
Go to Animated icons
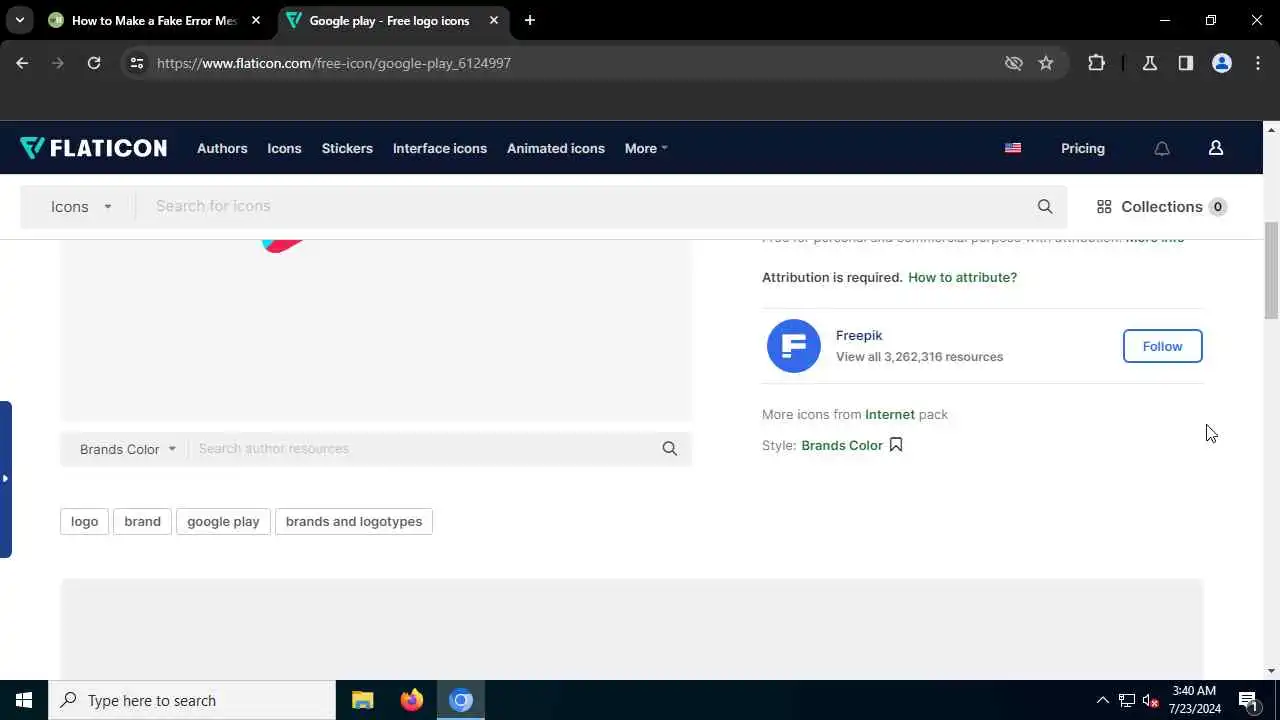point(556,148)
